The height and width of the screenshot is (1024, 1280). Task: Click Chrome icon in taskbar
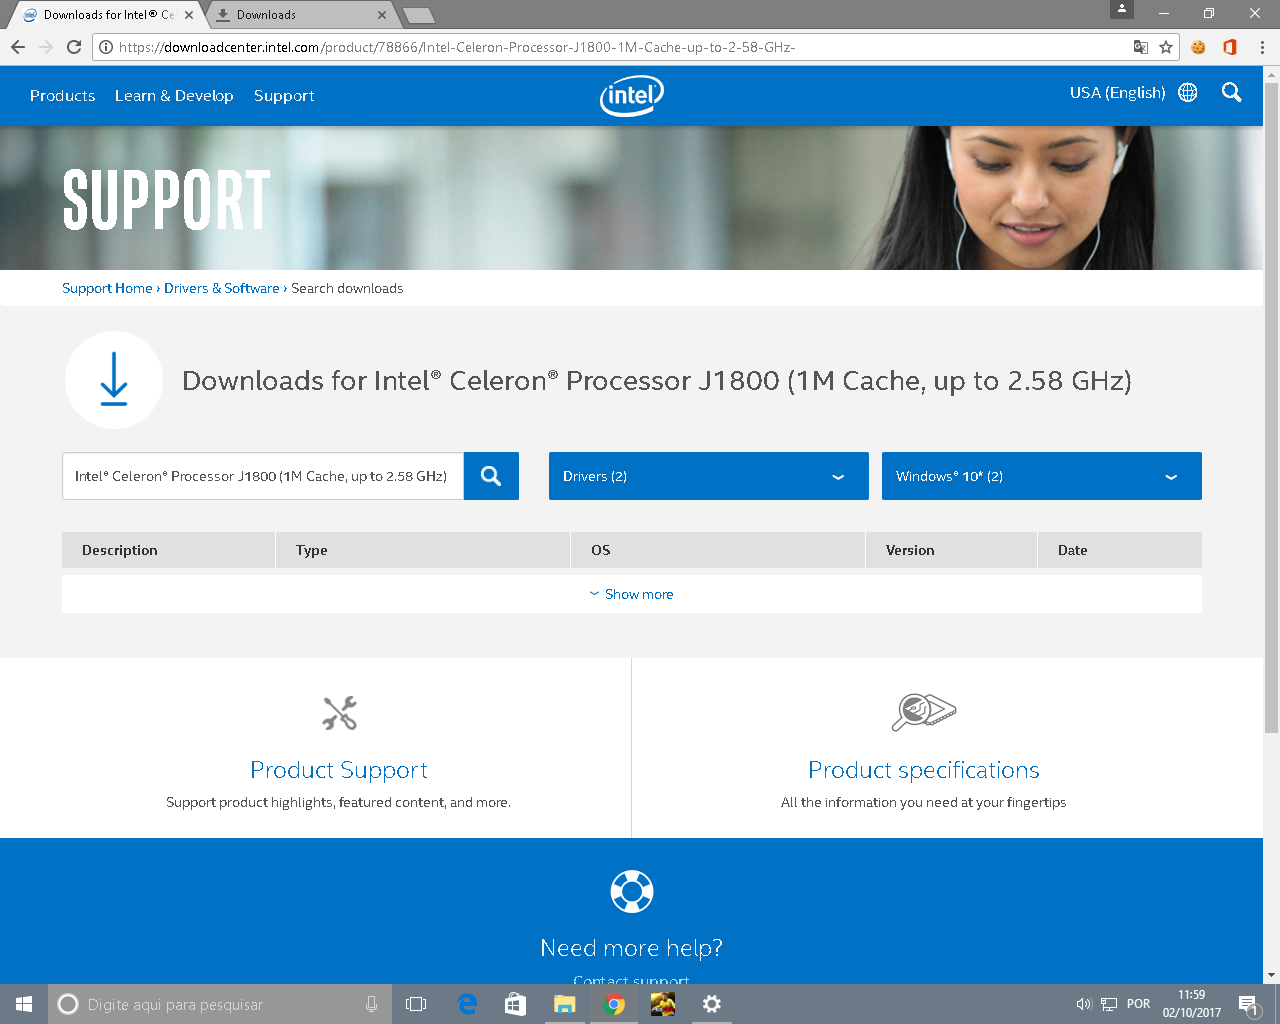pyautogui.click(x=614, y=1004)
